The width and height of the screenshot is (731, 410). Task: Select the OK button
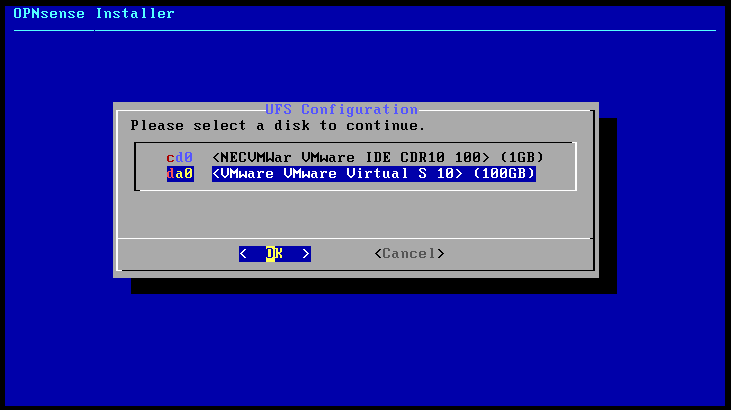[x=275, y=254]
